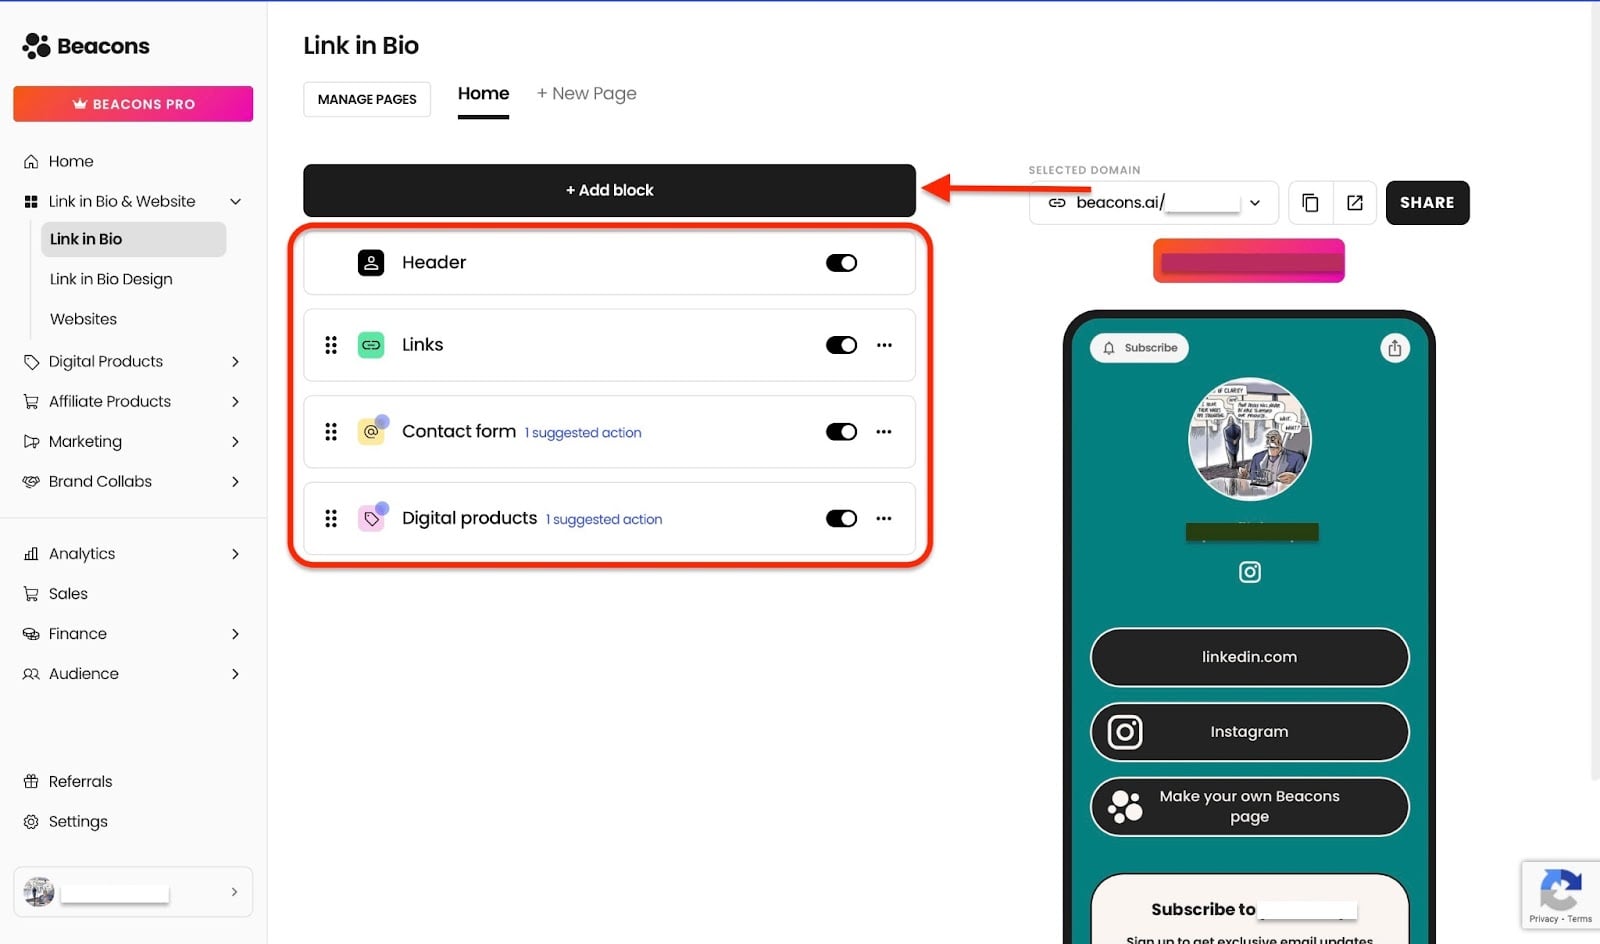Click the linkedin.com preview link button
This screenshot has height=944, width=1600.
click(1249, 657)
